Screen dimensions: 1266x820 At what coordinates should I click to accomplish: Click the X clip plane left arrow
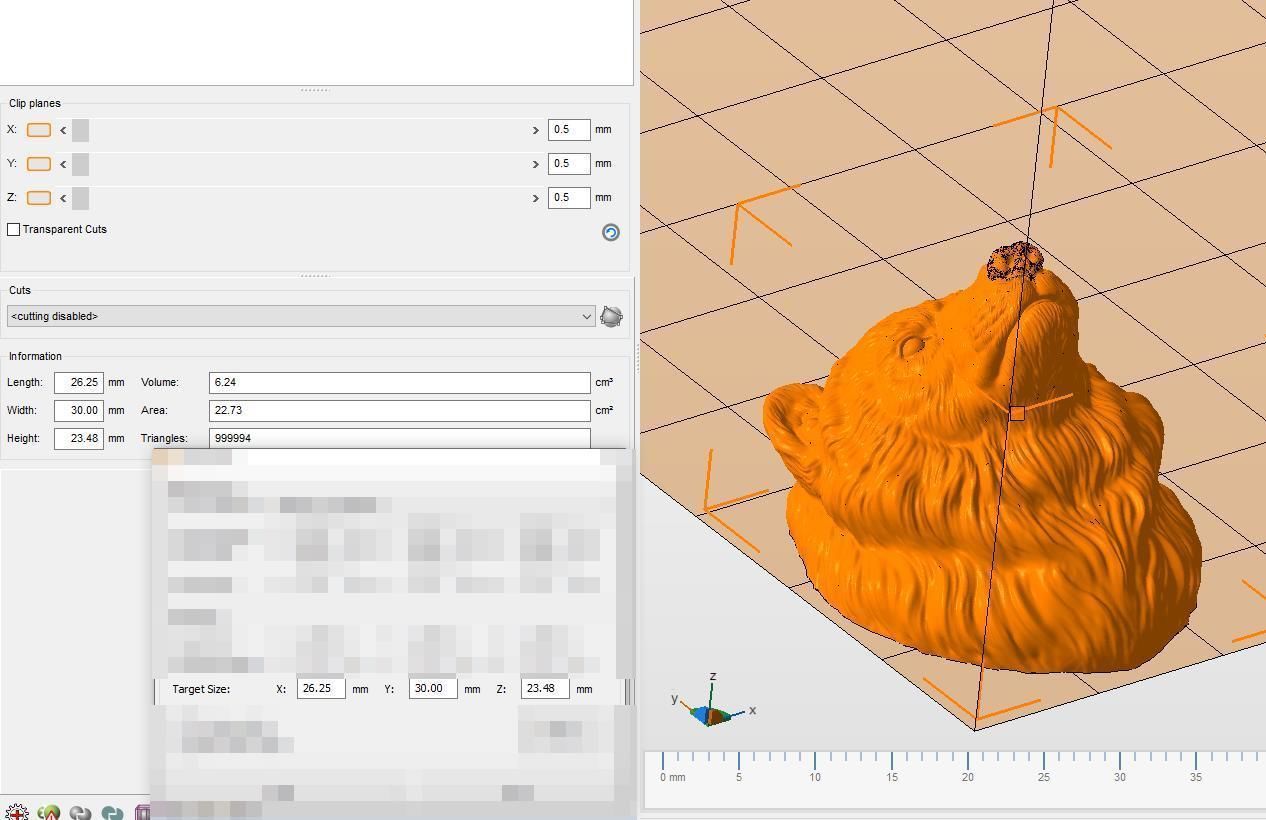(x=63, y=130)
